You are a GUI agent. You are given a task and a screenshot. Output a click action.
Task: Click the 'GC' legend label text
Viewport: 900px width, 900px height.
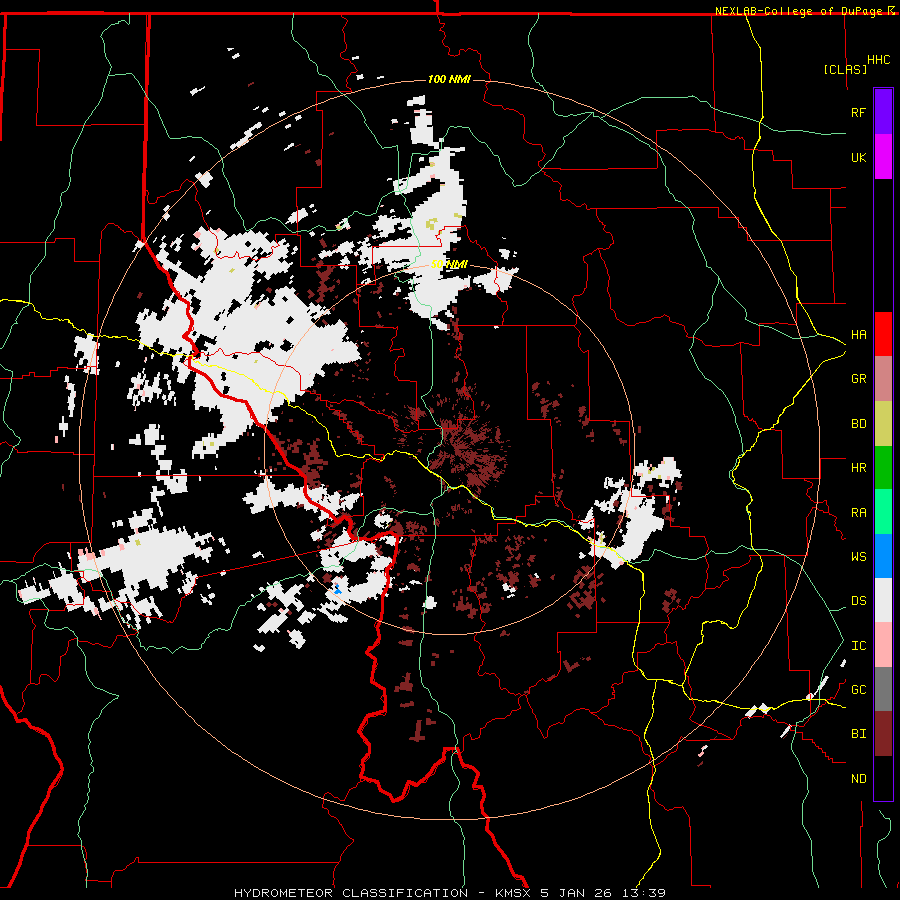pos(858,690)
